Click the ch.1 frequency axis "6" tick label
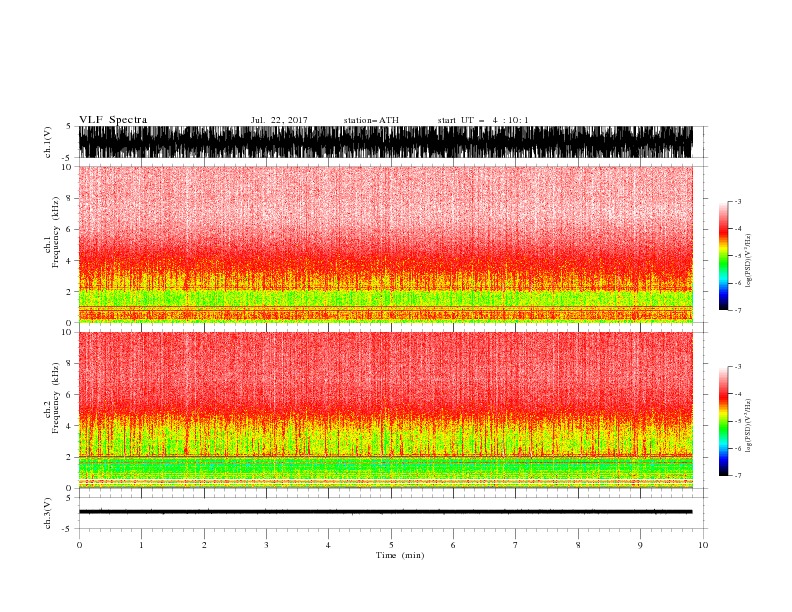Image resolution: width=792 pixels, height=612 pixels. tap(69, 229)
